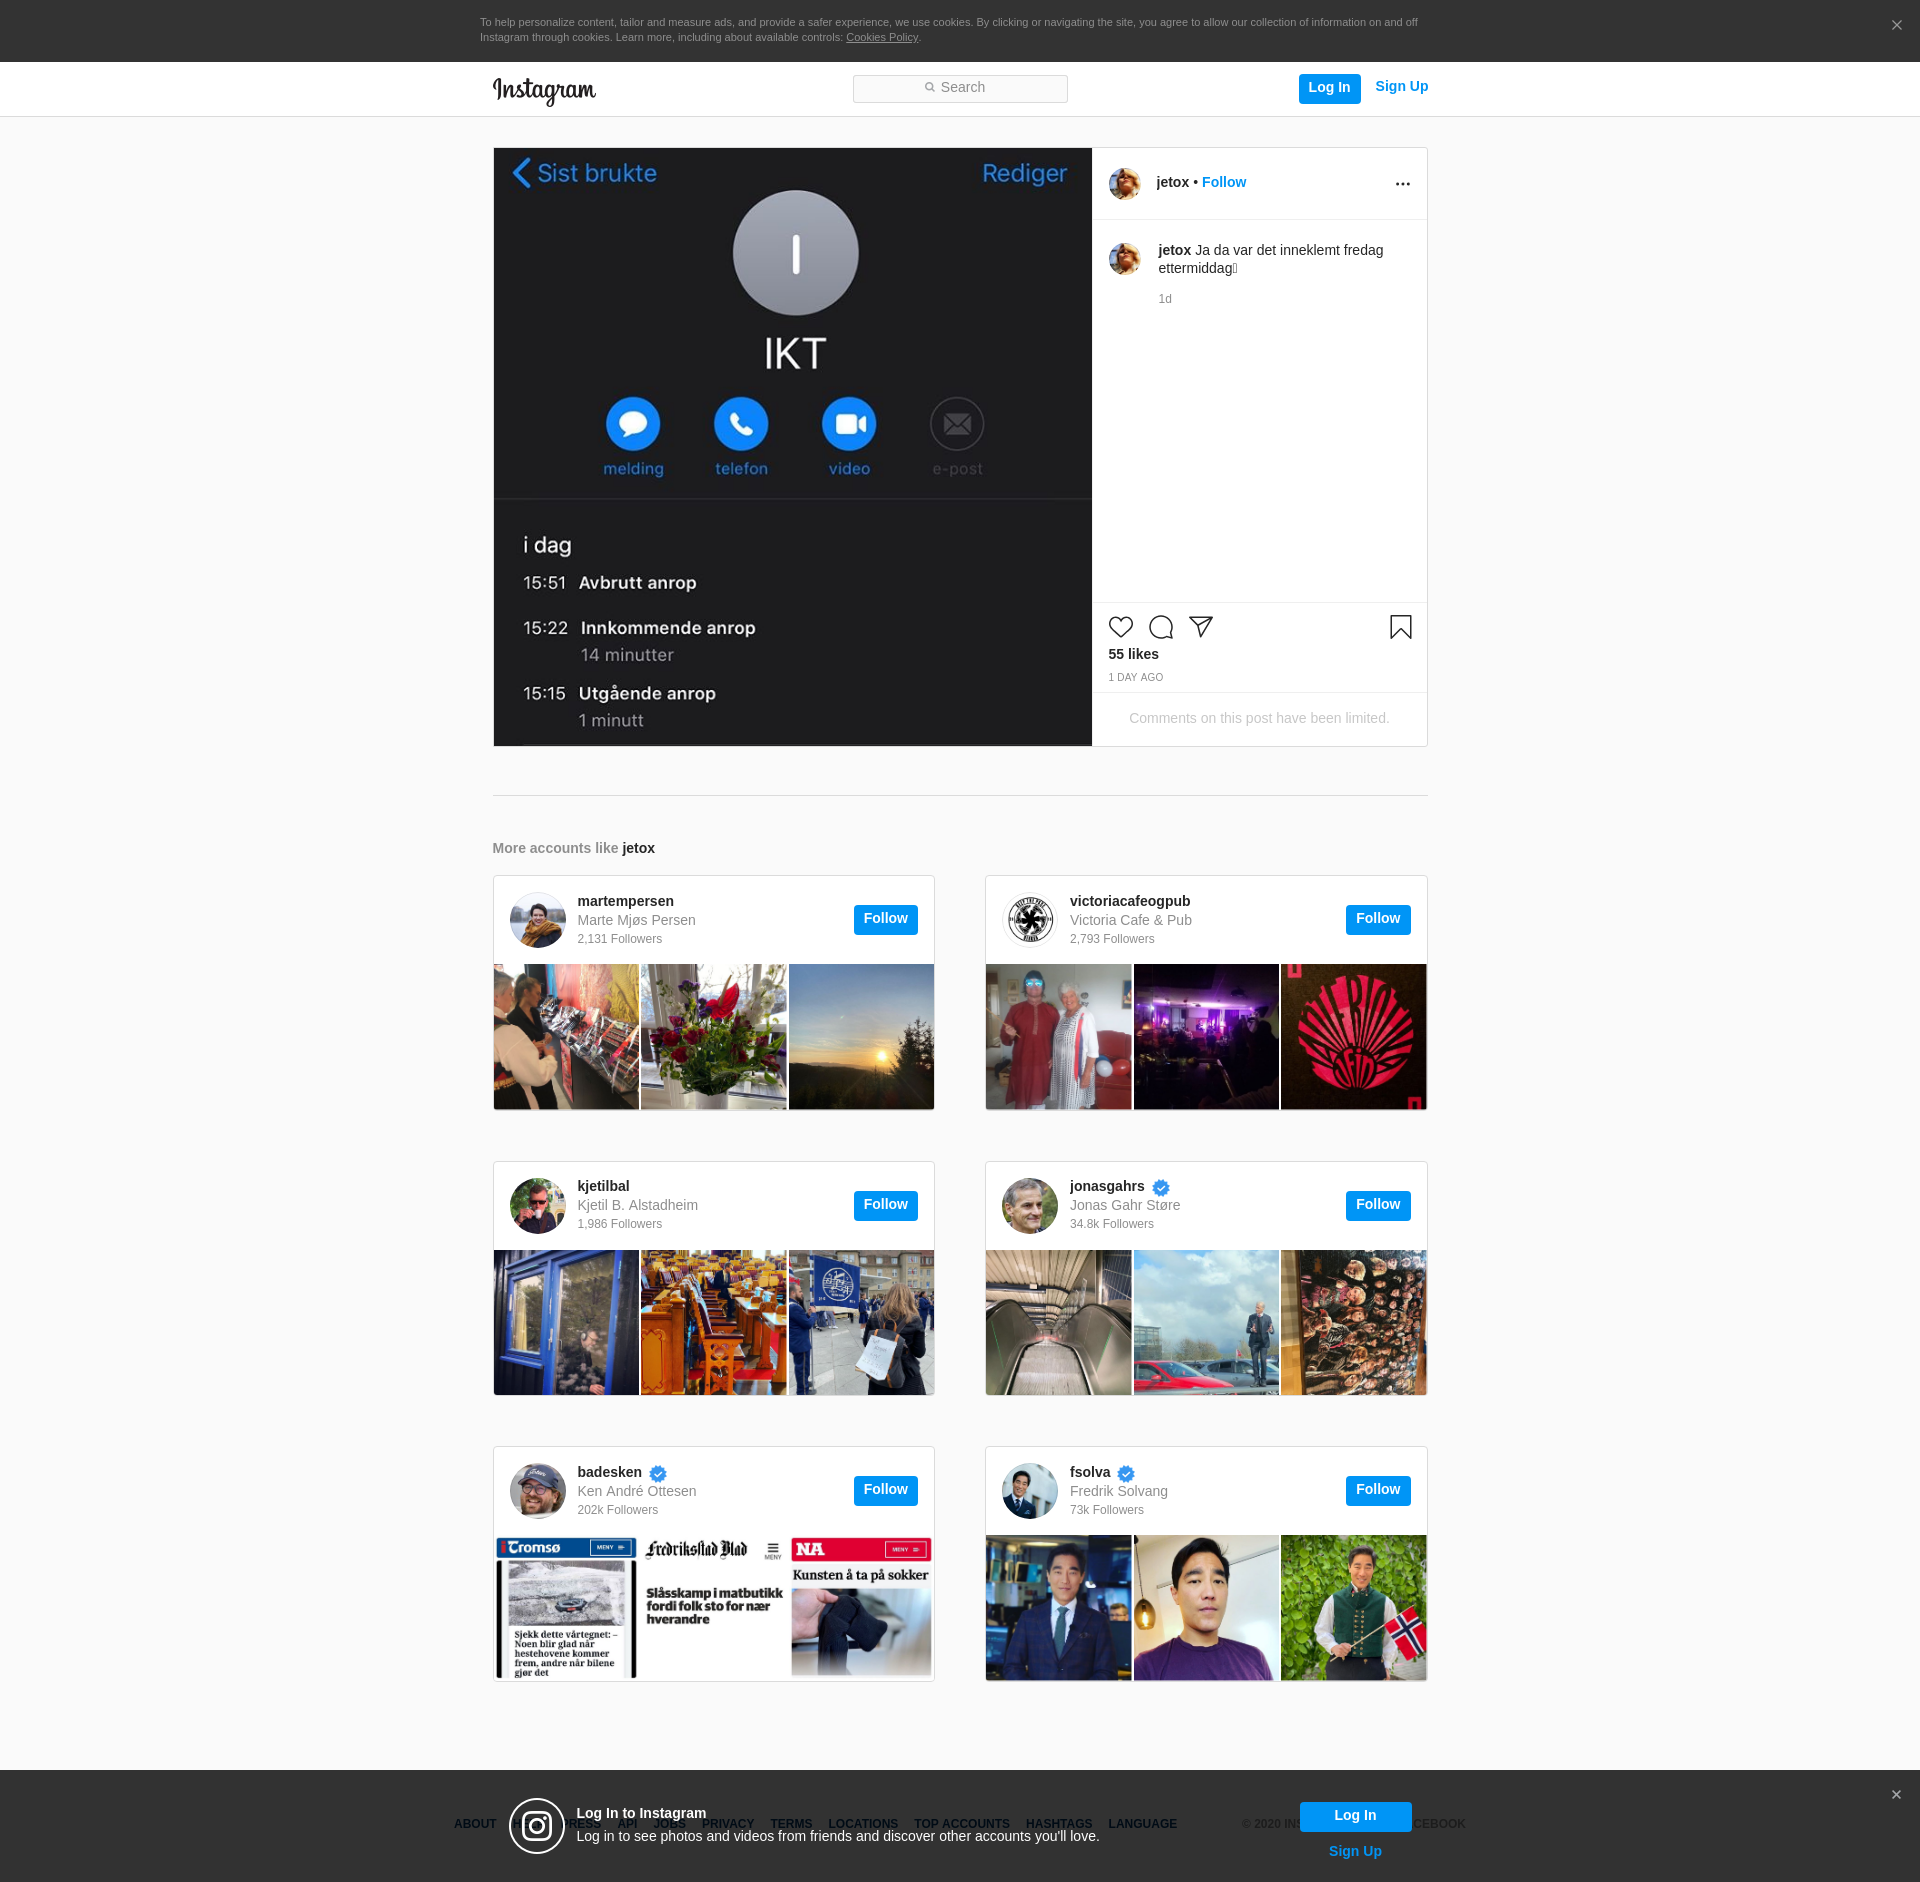Image resolution: width=1920 pixels, height=1882 pixels.
Task: Open kjetilbal profile avatar
Action: [x=538, y=1206]
